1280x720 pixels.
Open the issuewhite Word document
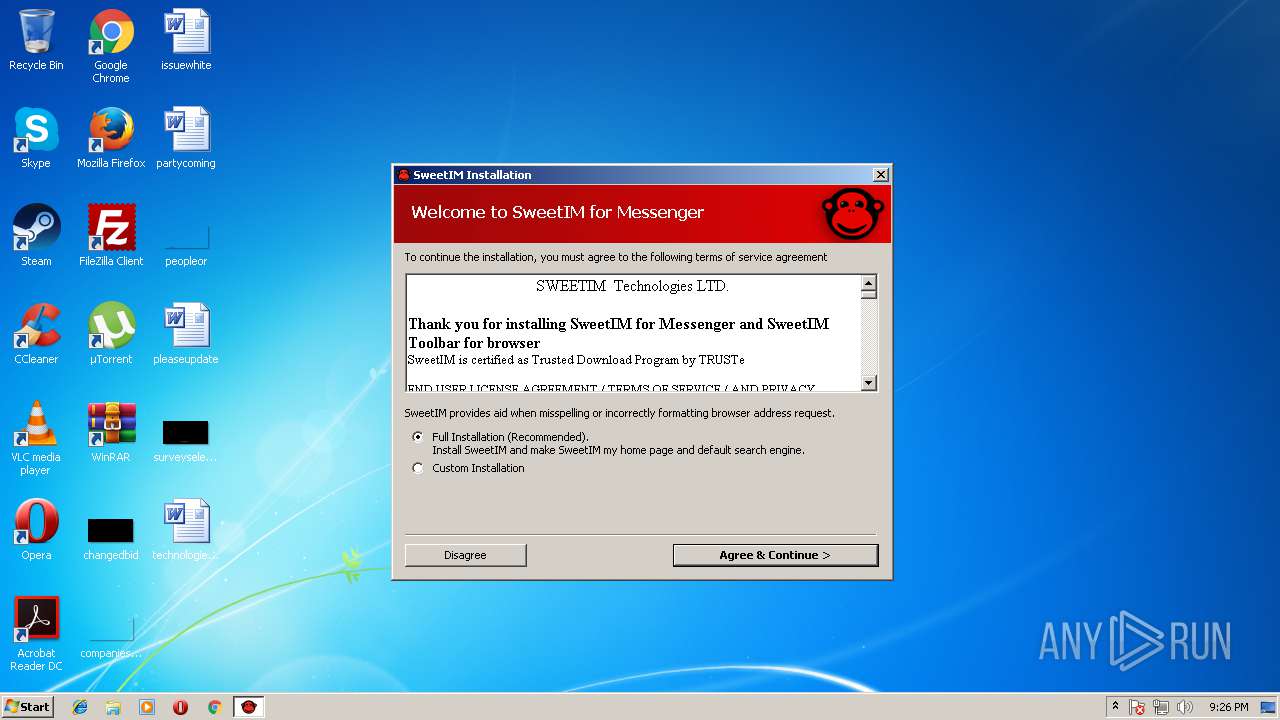(x=186, y=40)
